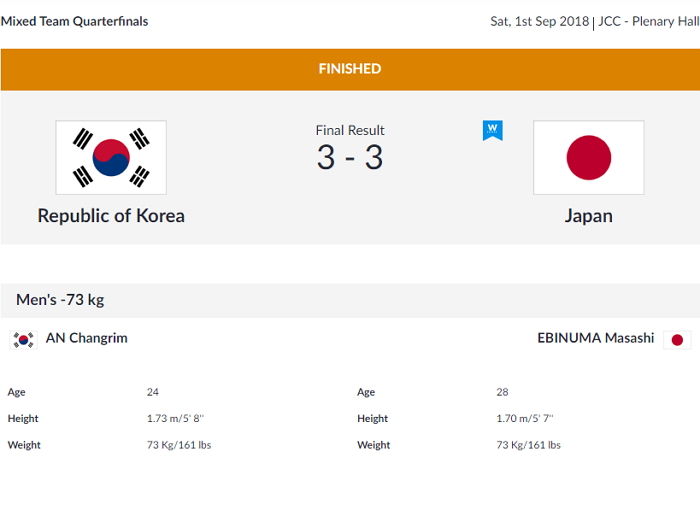700x508 pixels.
Task: Click the small Korean flag beside AN Changrim
Action: [23, 340]
